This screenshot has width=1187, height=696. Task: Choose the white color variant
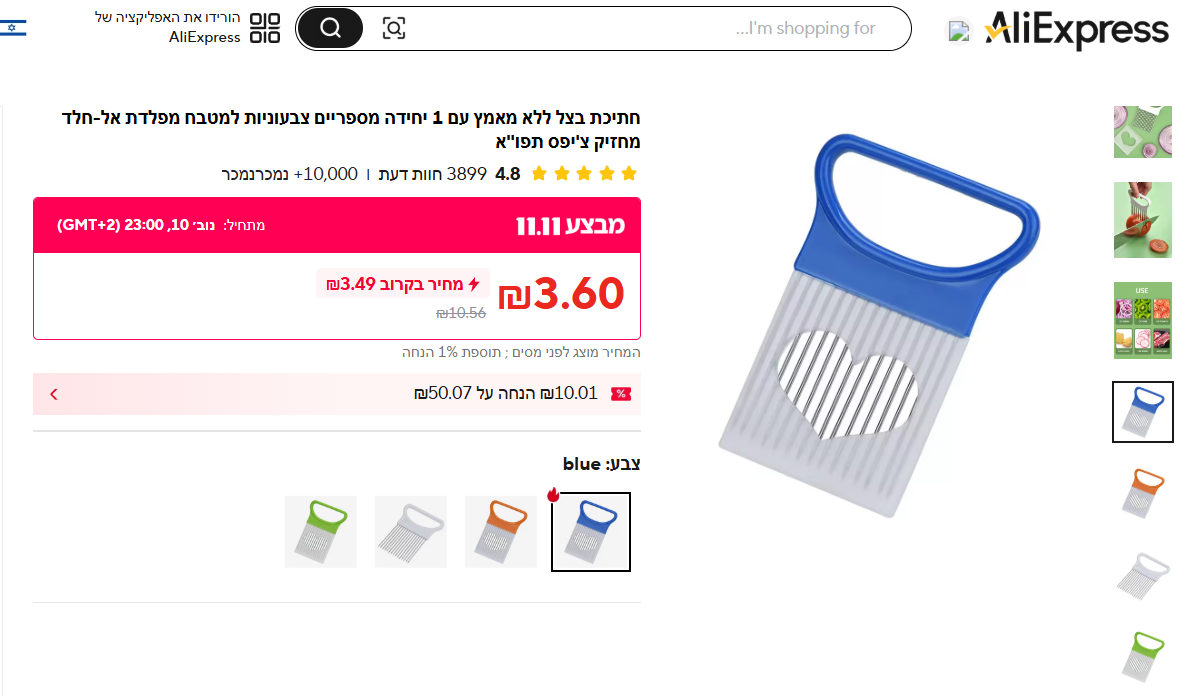(x=411, y=532)
